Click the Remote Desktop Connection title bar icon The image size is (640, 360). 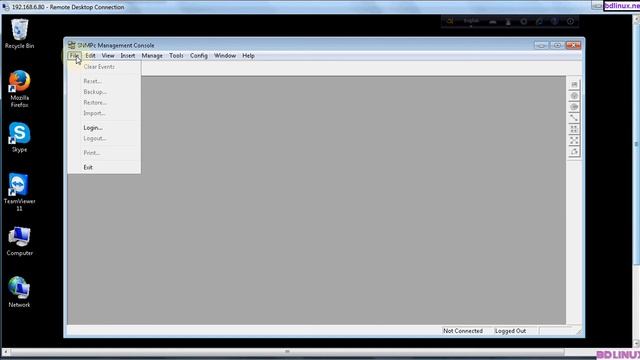(5, 7)
